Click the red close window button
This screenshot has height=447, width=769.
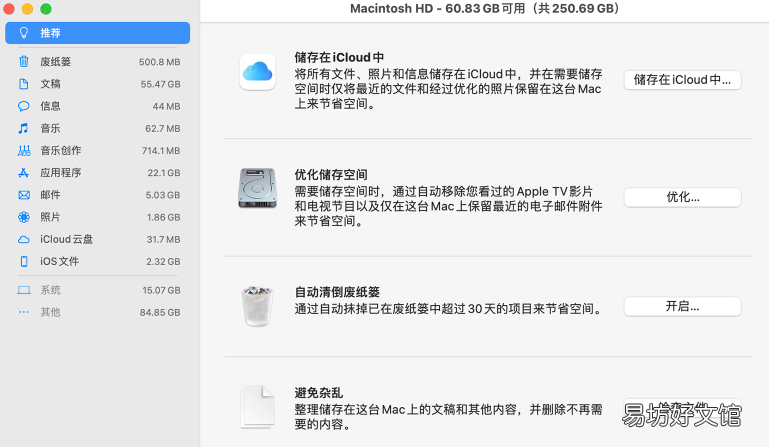[9, 9]
